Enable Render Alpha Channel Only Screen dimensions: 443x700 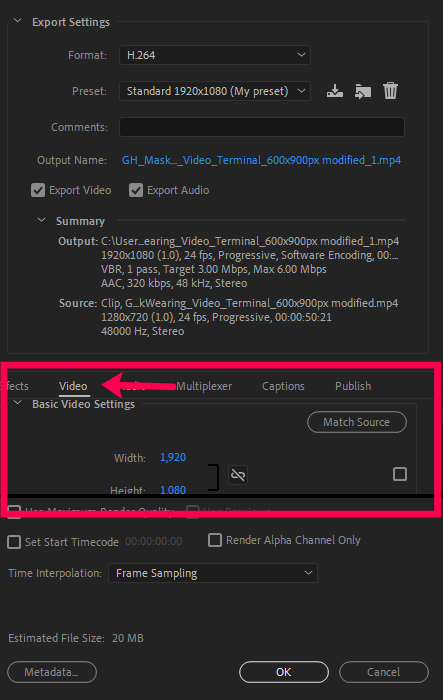(215, 540)
